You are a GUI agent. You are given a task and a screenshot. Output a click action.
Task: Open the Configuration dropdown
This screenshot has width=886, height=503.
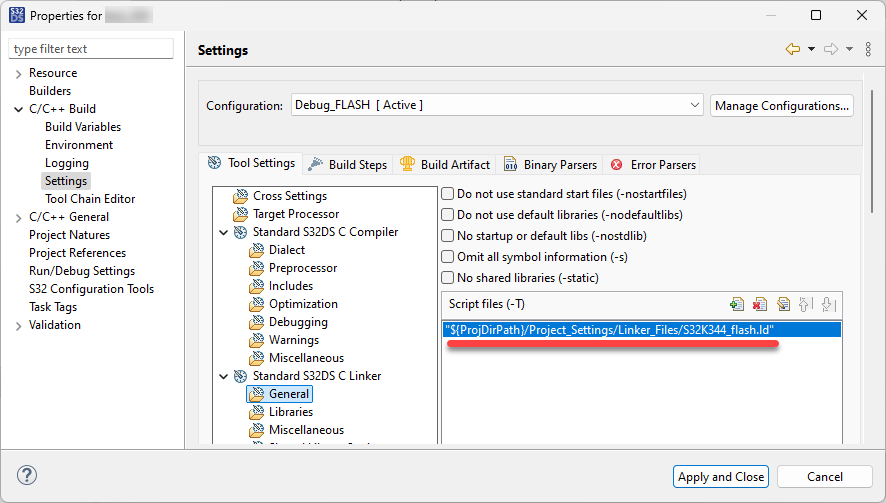point(497,105)
